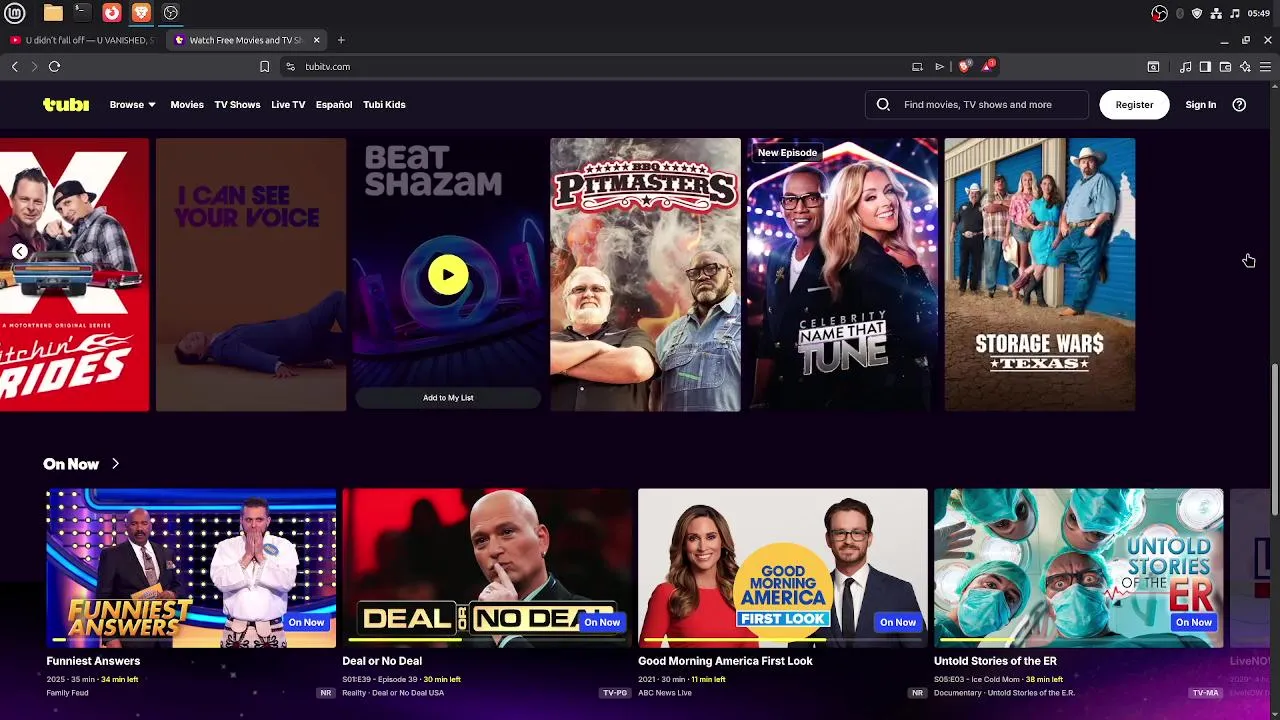
Task: Go forward in browser history
Action: click(x=34, y=66)
